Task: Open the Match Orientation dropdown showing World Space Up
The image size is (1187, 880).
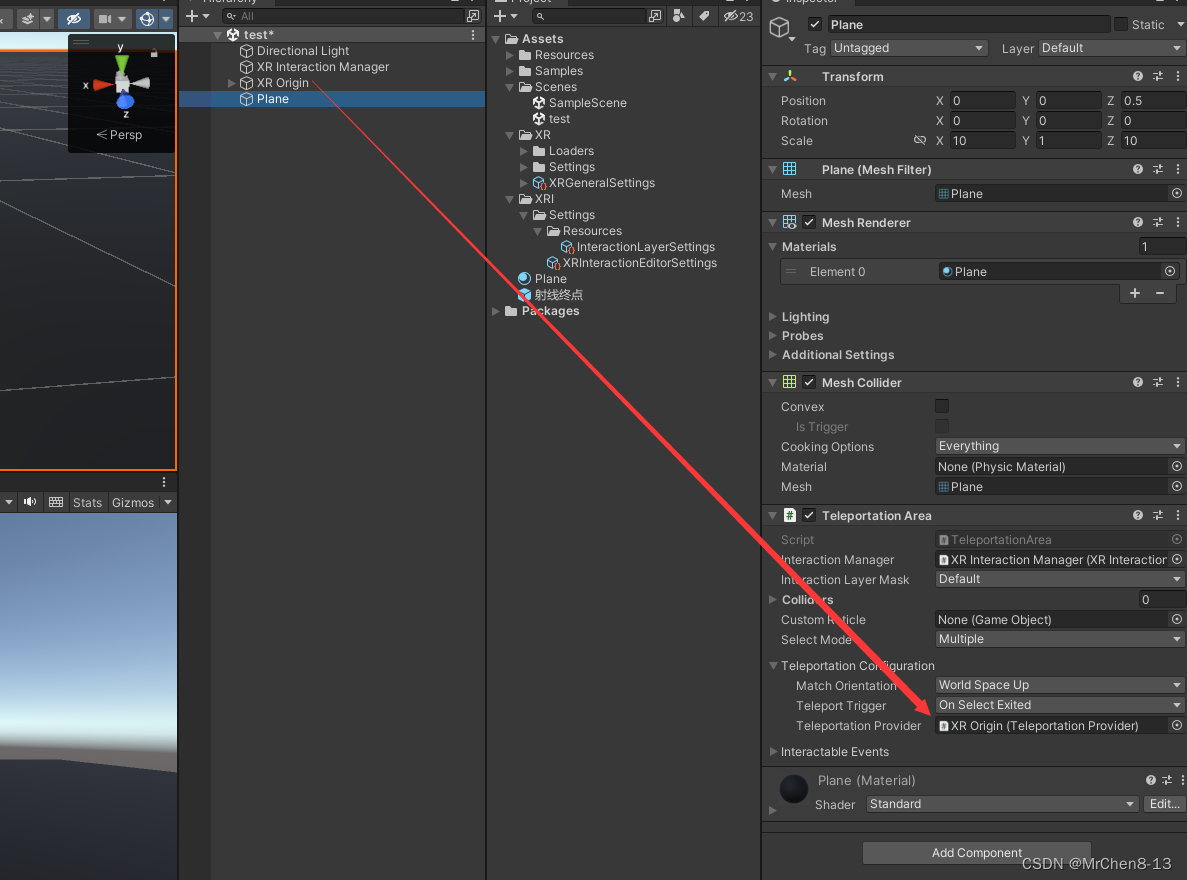Action: pos(1058,685)
